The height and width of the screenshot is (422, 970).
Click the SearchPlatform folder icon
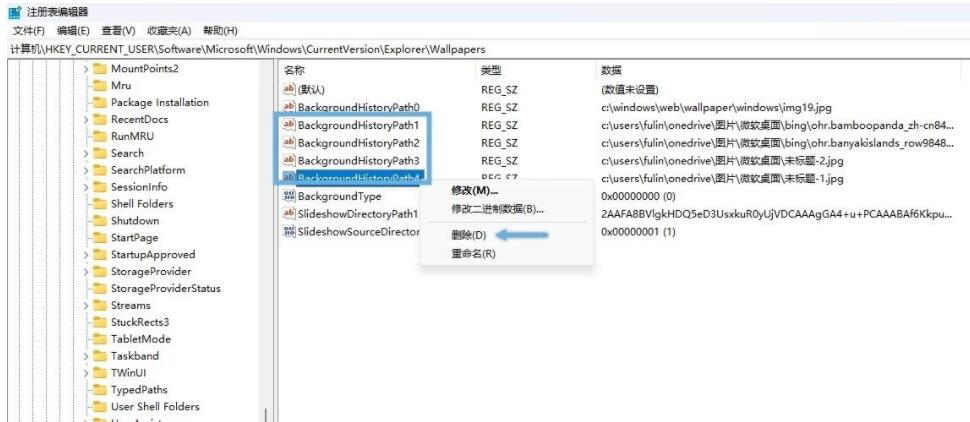[100, 170]
